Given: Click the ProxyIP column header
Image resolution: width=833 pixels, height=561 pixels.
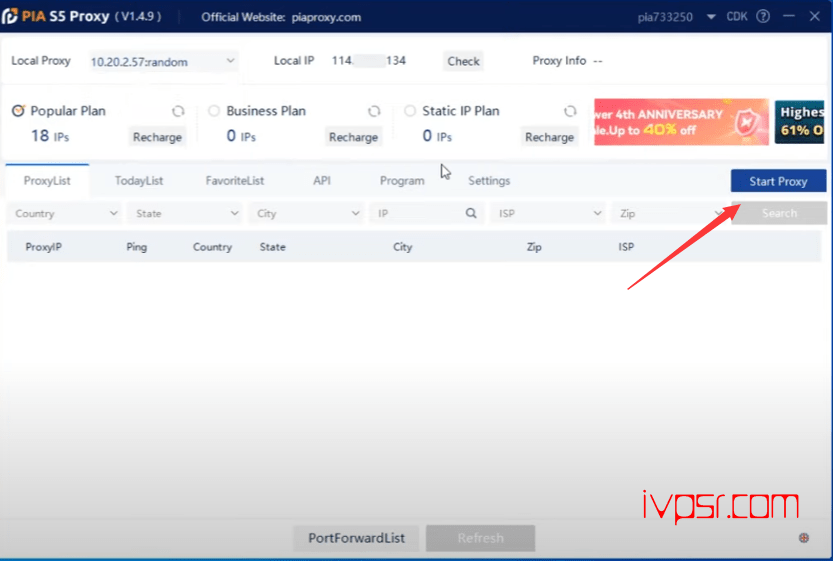Looking at the screenshot, I should coord(44,247).
